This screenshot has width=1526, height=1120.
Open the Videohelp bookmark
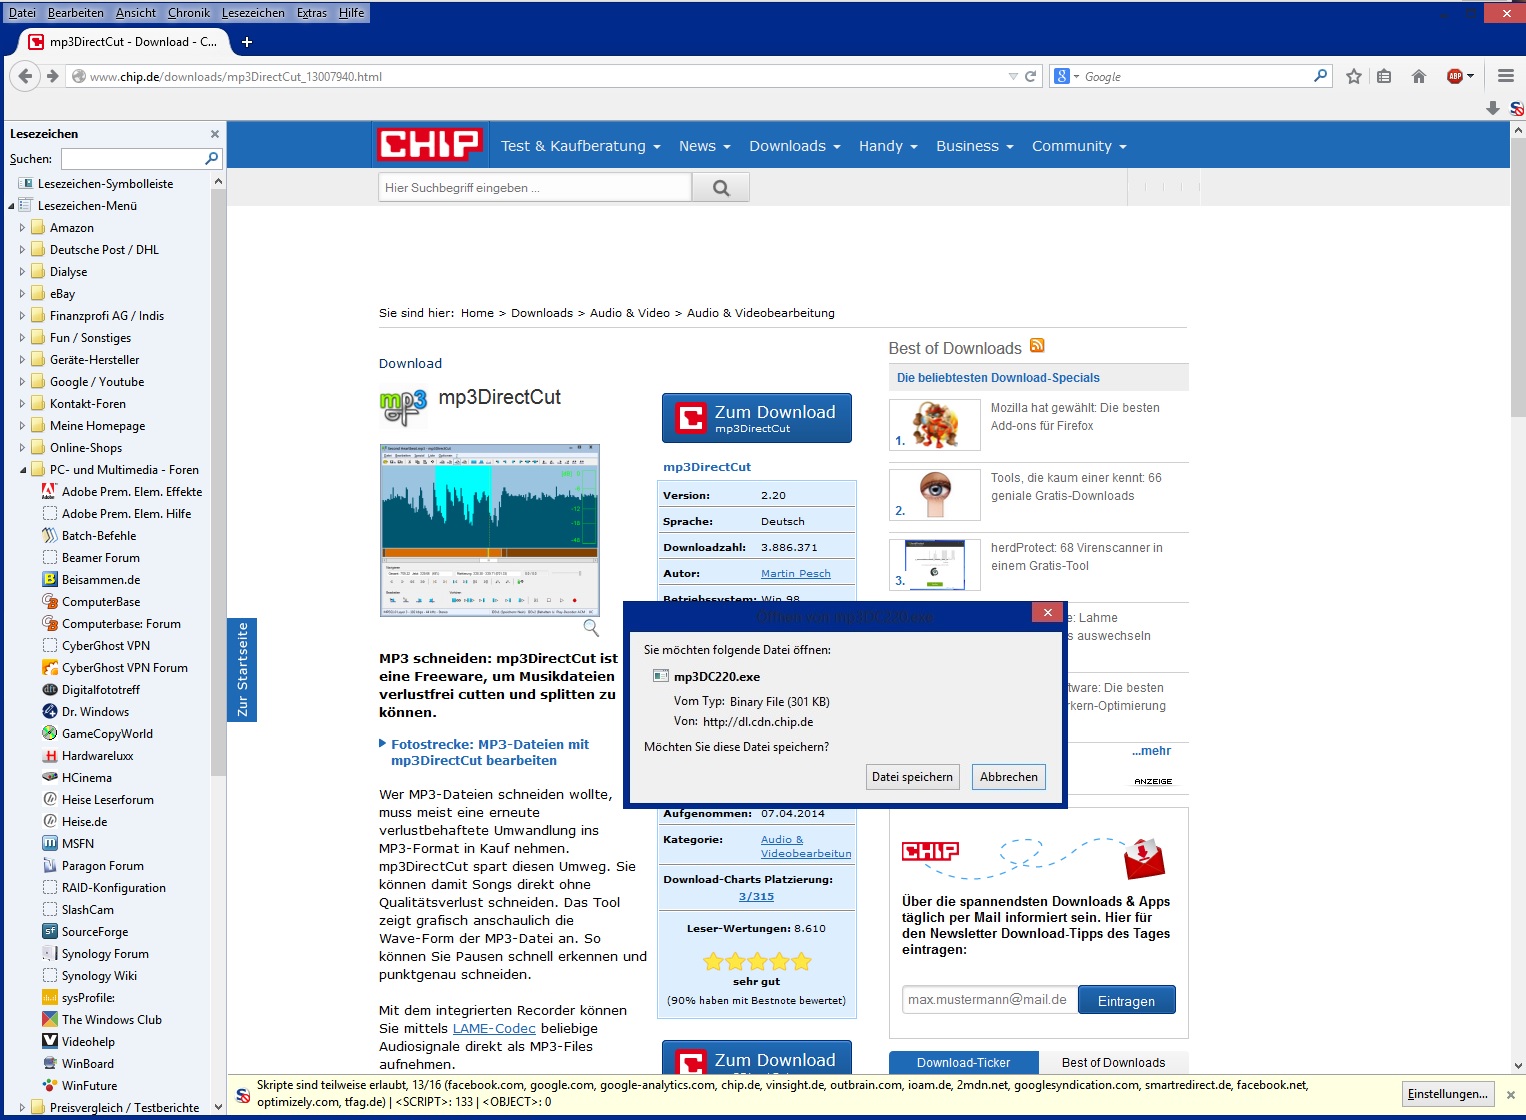point(88,1041)
